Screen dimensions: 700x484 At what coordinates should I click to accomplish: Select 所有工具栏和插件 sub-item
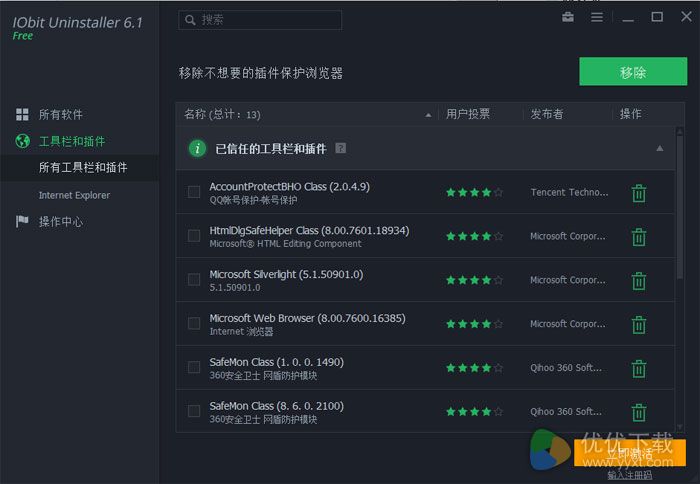83,167
